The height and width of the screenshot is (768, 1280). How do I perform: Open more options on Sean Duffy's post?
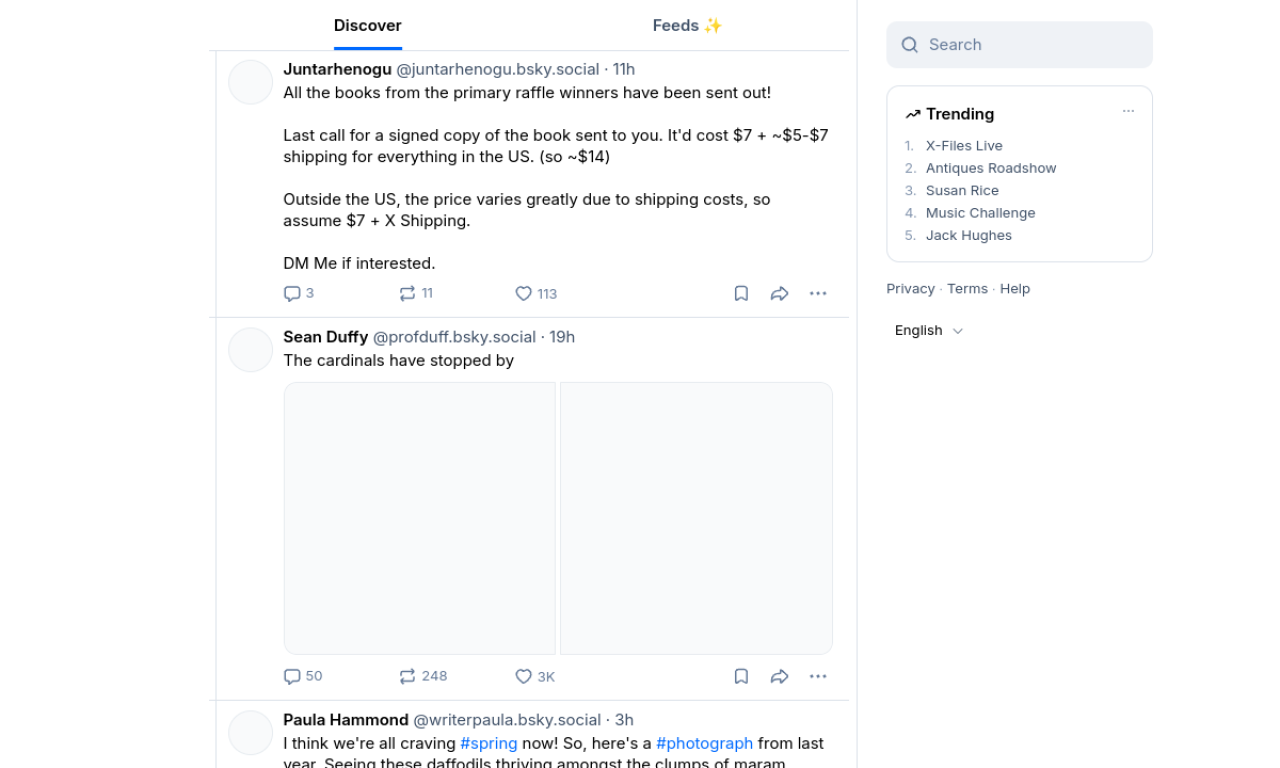(818, 676)
